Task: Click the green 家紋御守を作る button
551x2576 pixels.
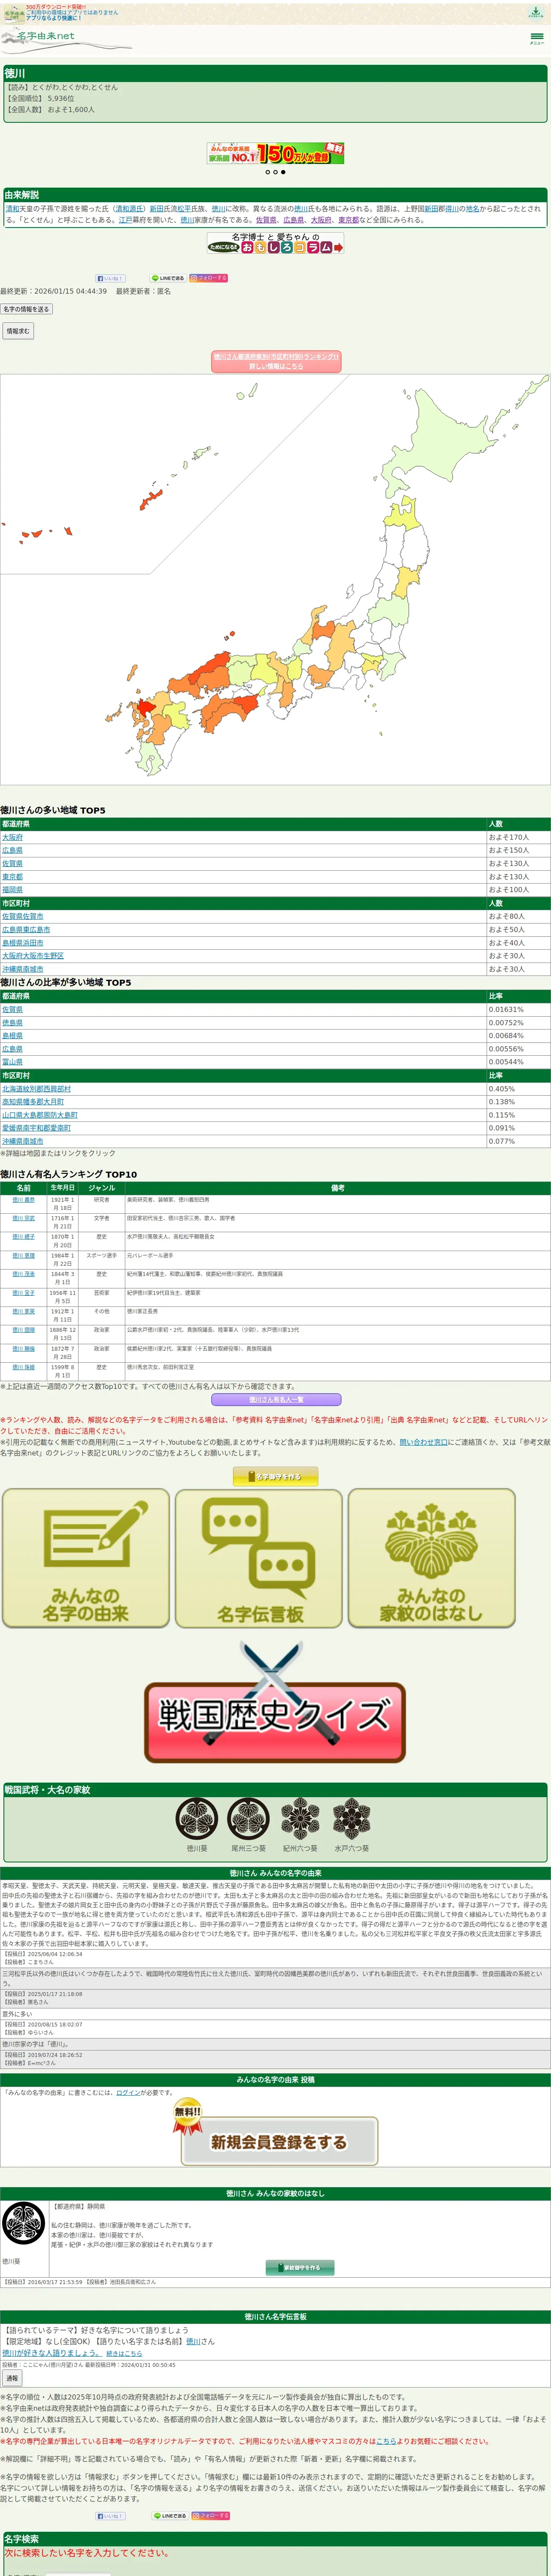Action: (x=300, y=2268)
